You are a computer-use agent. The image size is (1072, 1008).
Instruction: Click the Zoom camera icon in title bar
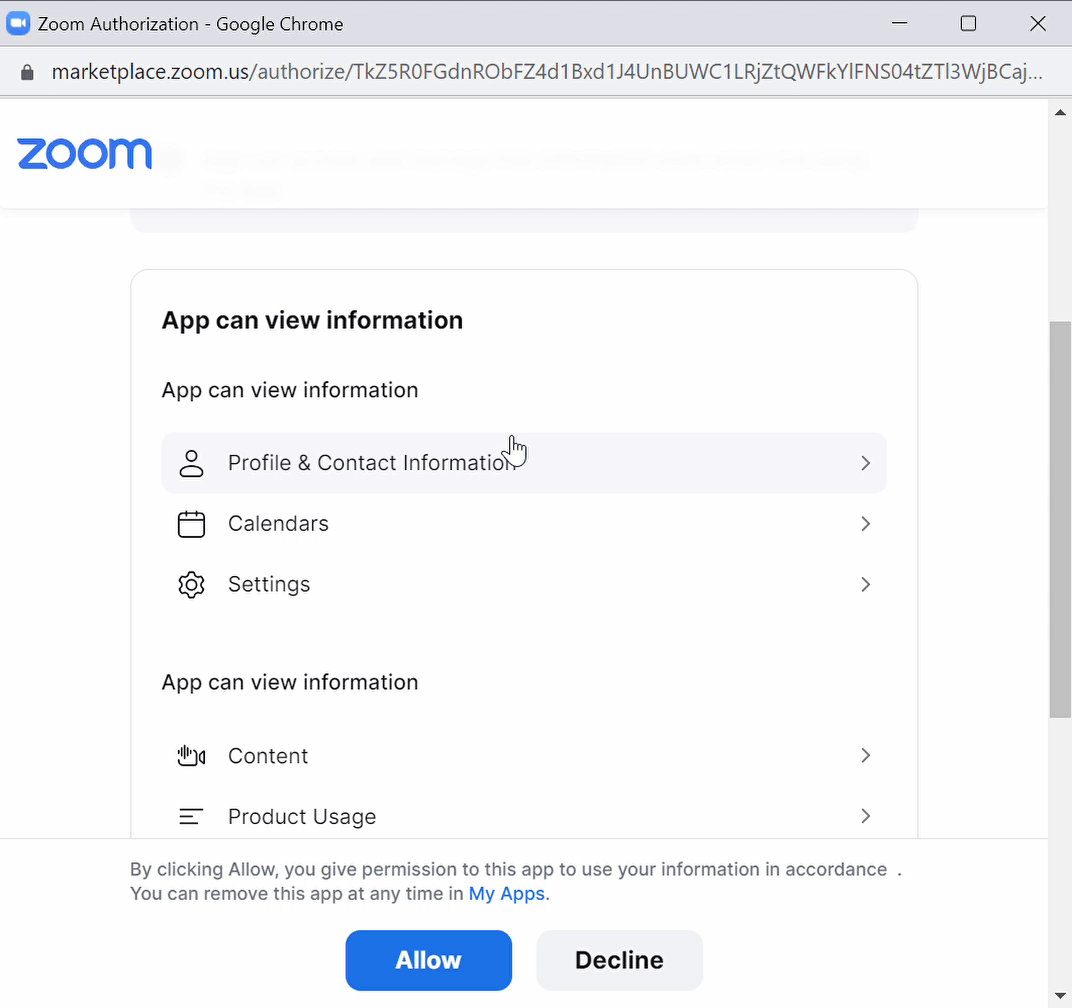click(x=19, y=24)
